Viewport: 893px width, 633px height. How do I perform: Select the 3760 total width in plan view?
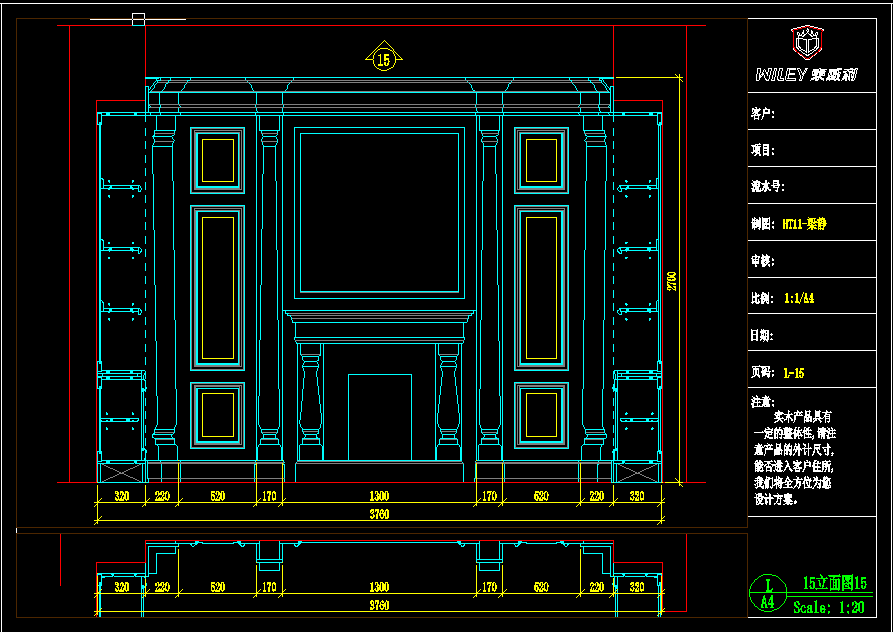[x=379, y=605]
